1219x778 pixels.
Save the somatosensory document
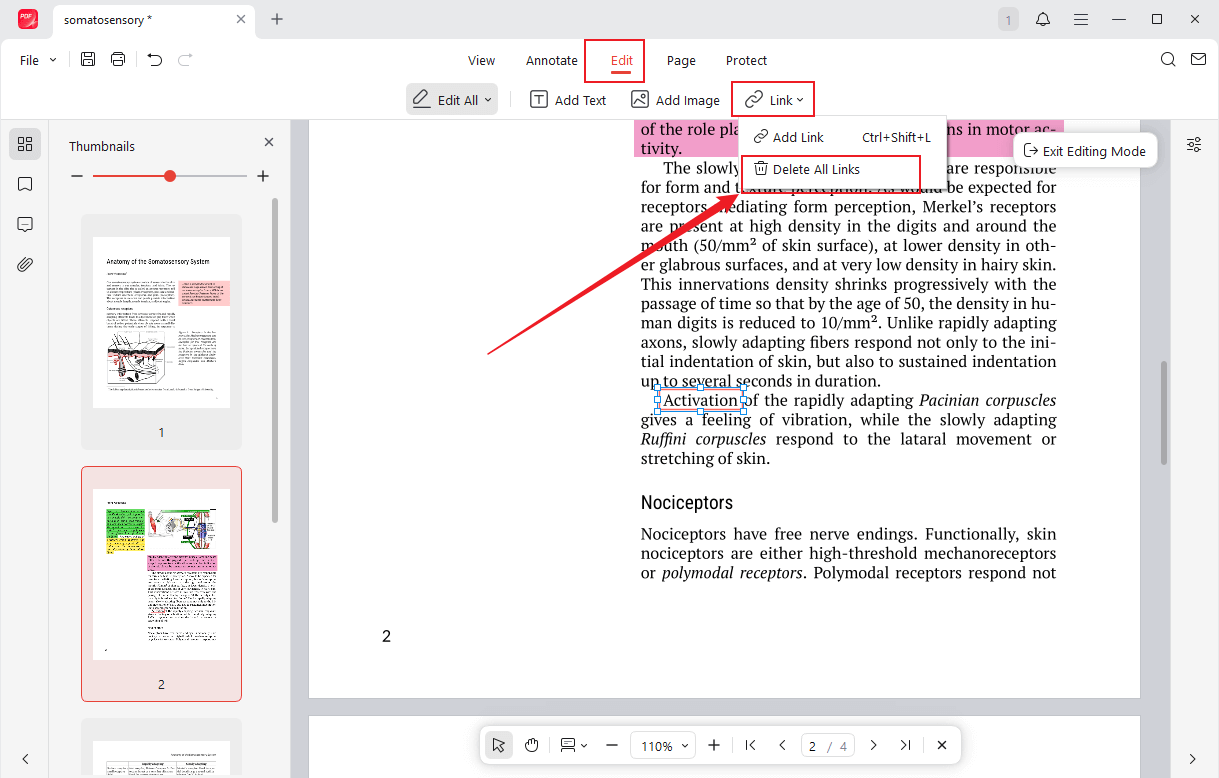coord(88,59)
